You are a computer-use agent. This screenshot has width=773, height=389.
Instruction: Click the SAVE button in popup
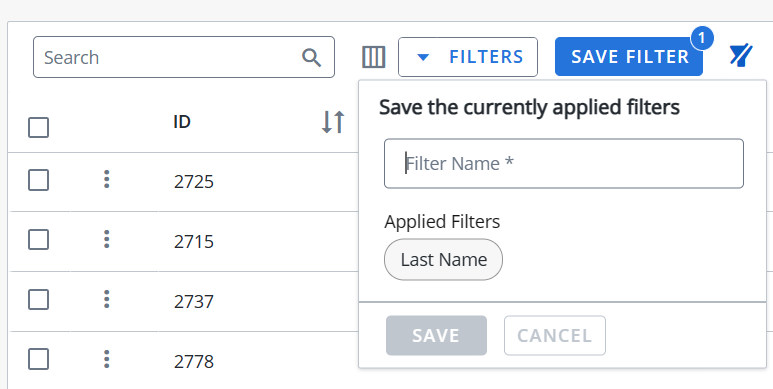point(436,336)
